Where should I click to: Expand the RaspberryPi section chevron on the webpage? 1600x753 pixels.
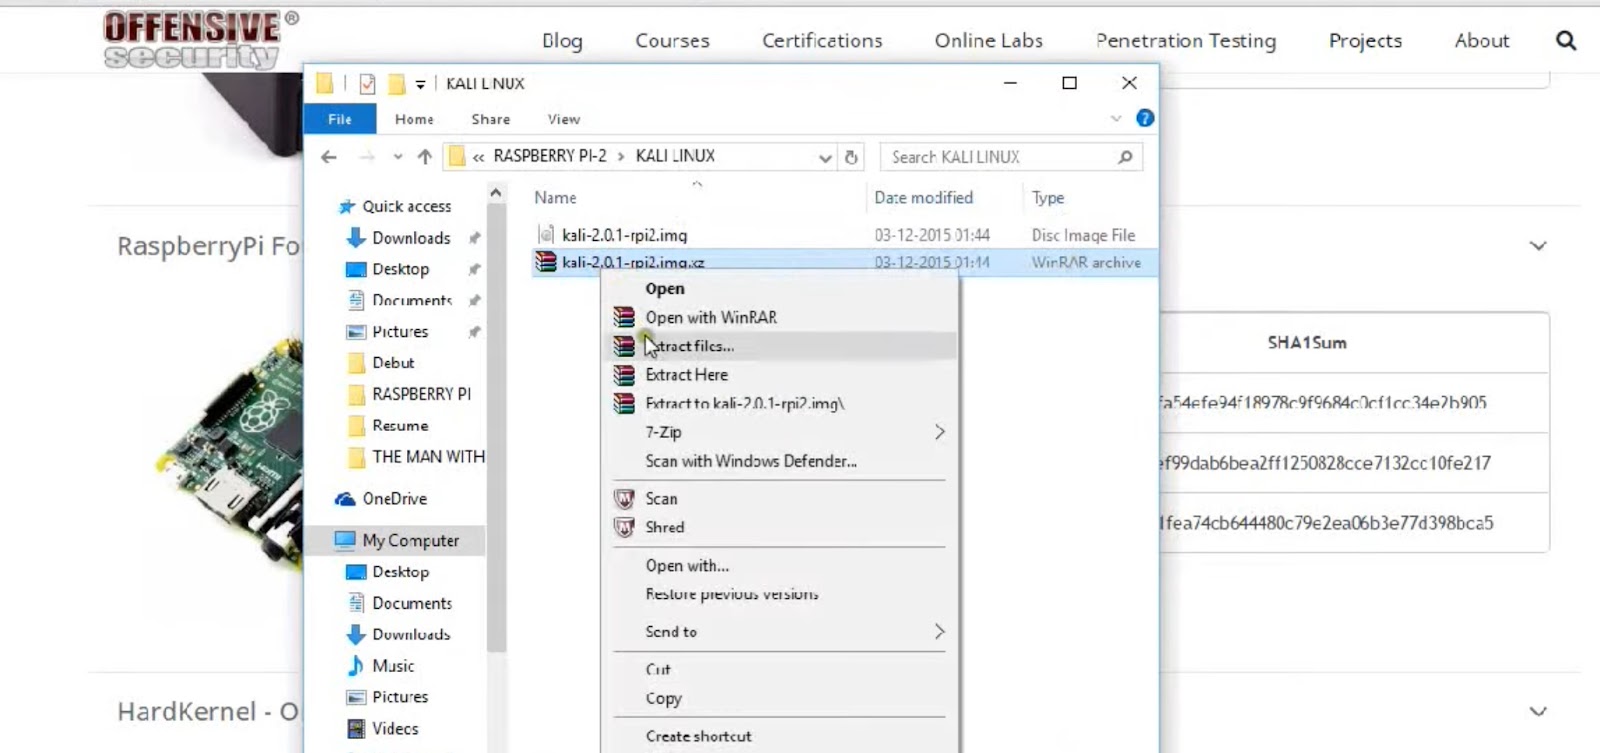(x=1538, y=246)
